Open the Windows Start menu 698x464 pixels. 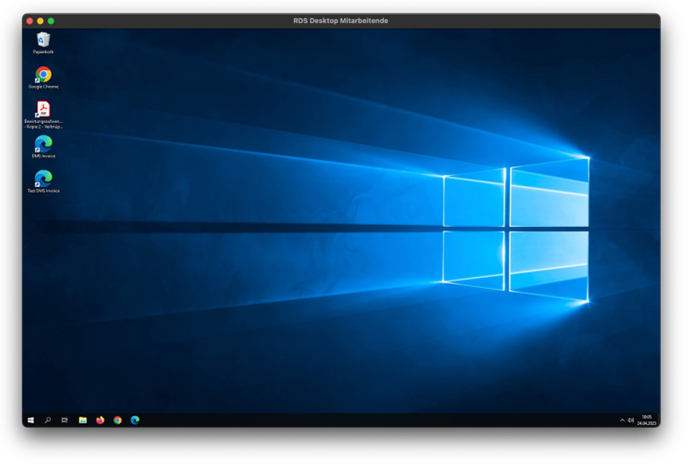click(x=31, y=420)
